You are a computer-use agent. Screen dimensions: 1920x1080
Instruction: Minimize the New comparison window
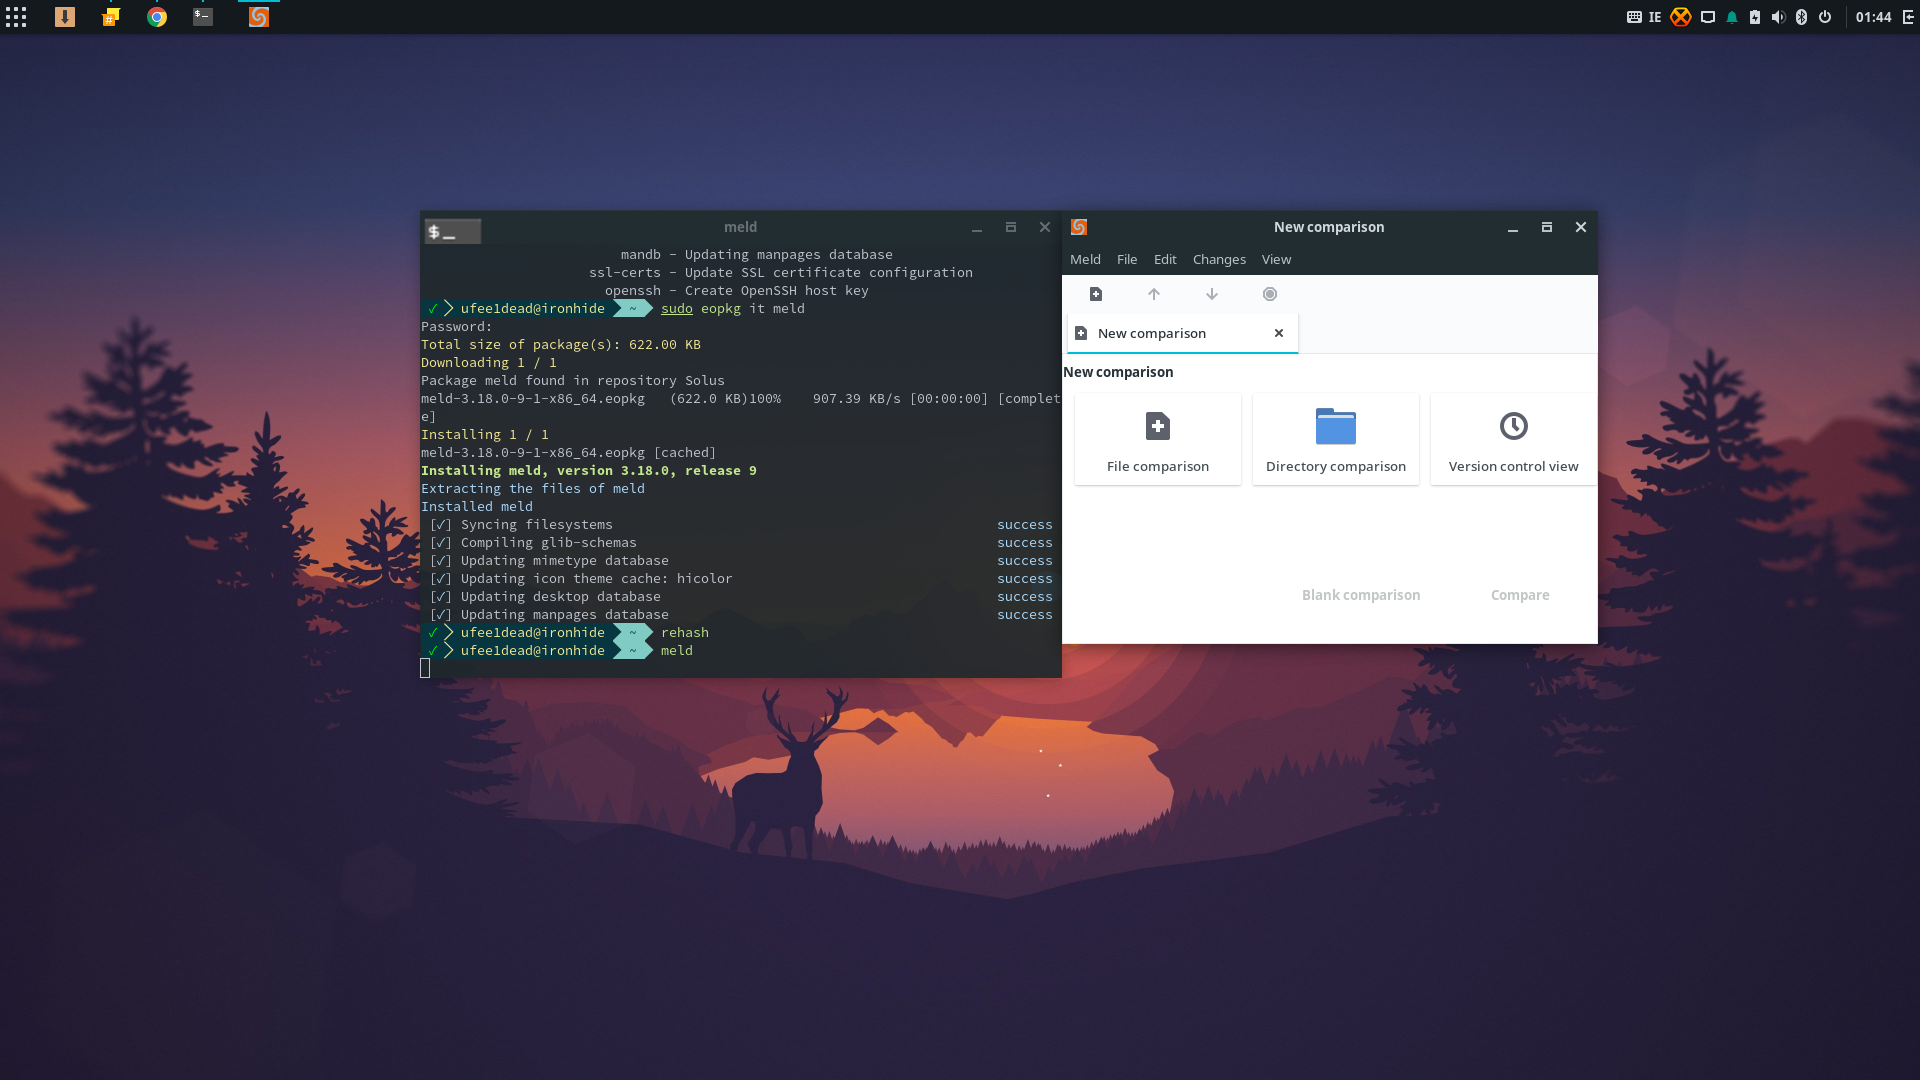pos(1513,228)
